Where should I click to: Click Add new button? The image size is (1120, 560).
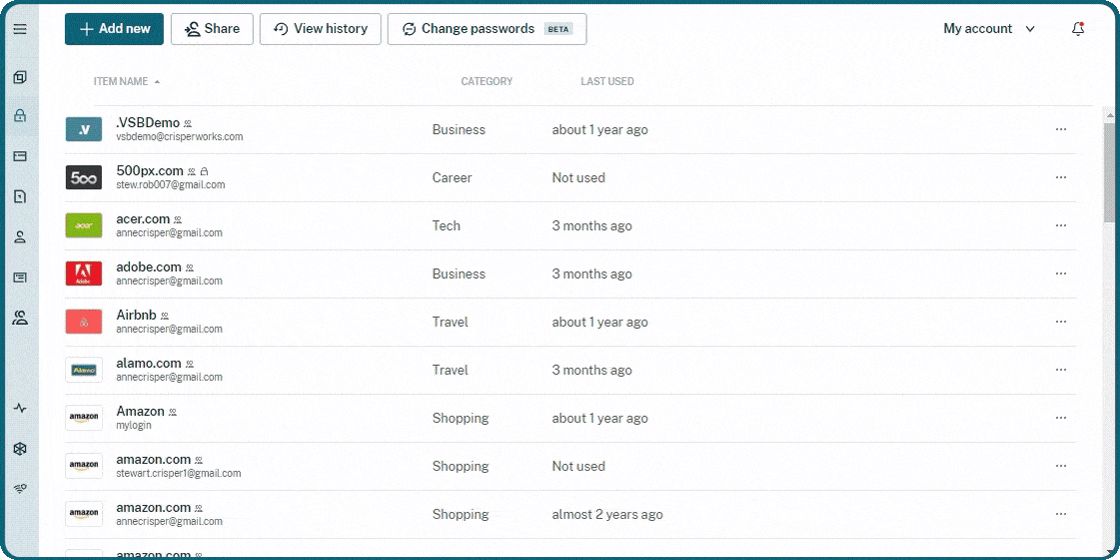(x=114, y=29)
